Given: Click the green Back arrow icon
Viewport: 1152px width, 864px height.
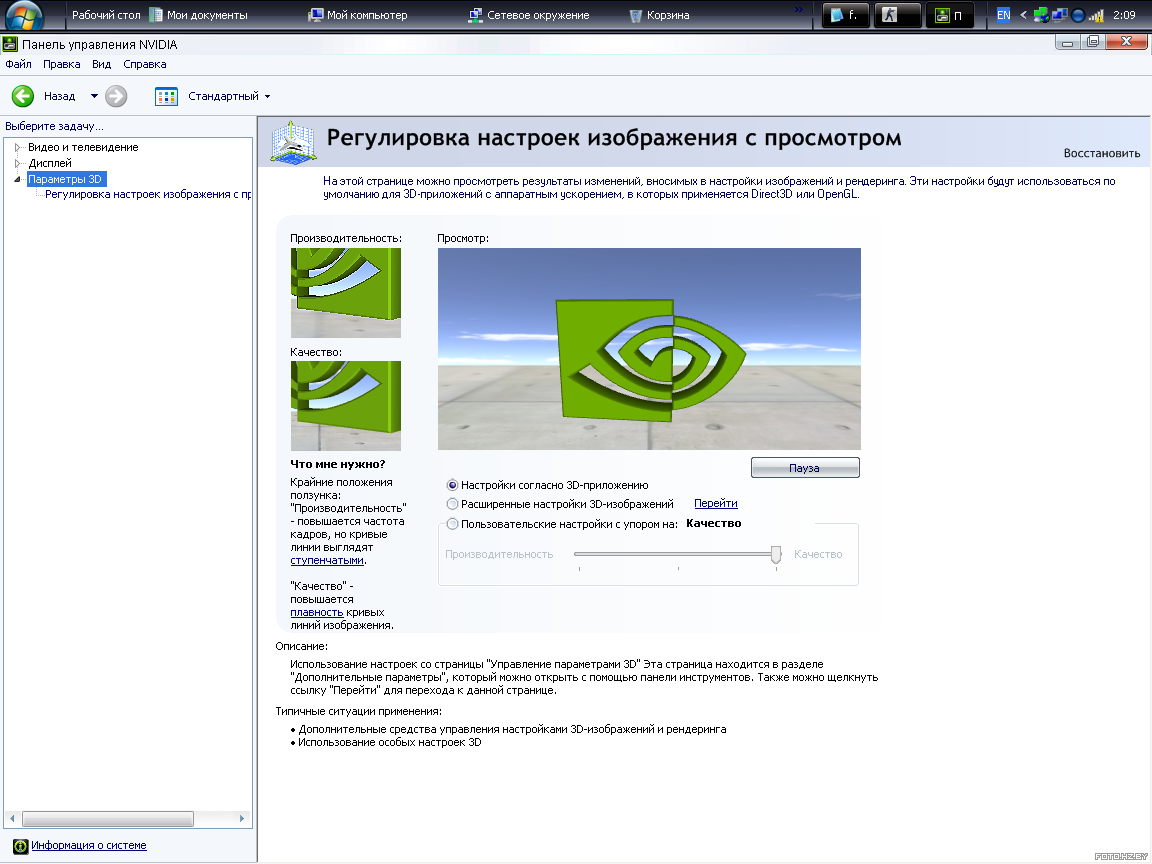Looking at the screenshot, I should pos(23,96).
